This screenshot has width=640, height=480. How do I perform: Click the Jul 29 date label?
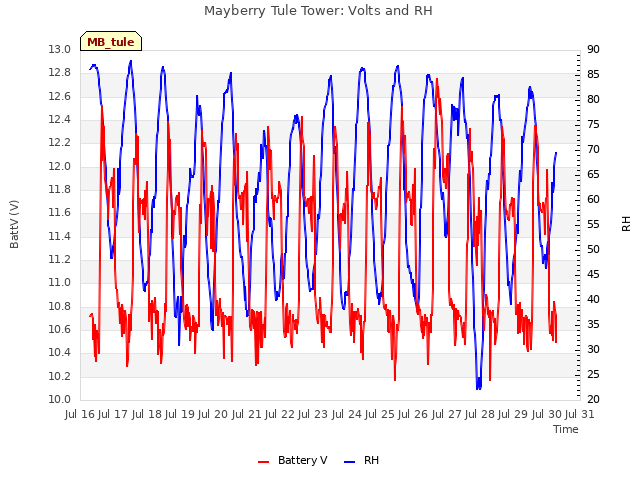(x=513, y=414)
